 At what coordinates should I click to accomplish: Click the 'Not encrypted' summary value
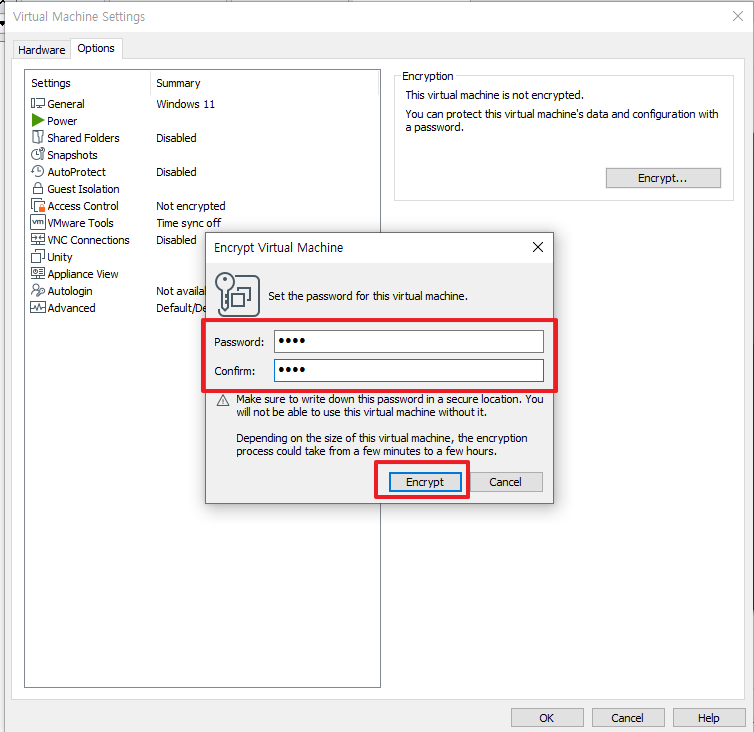[190, 206]
